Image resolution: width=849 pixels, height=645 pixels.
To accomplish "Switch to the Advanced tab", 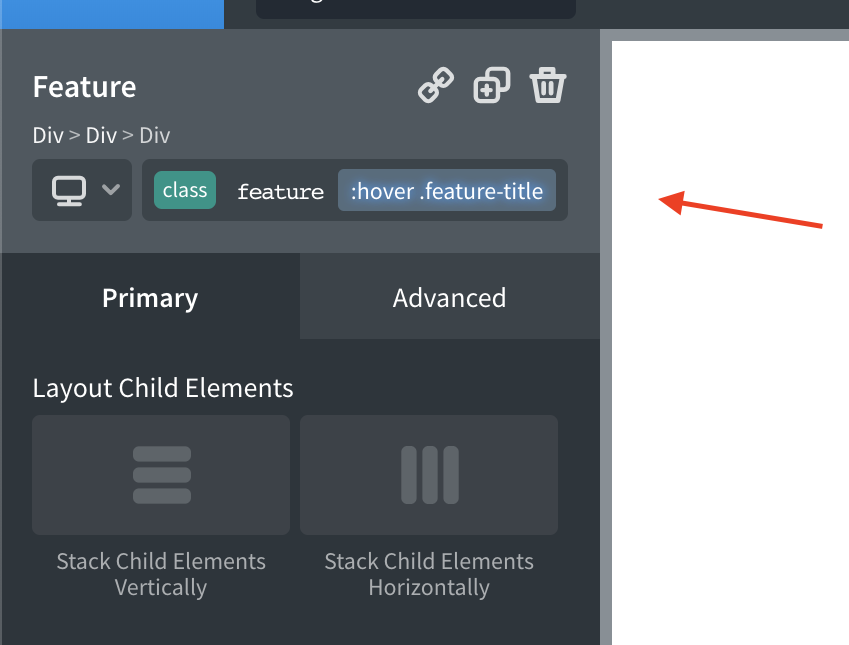I will tap(449, 297).
